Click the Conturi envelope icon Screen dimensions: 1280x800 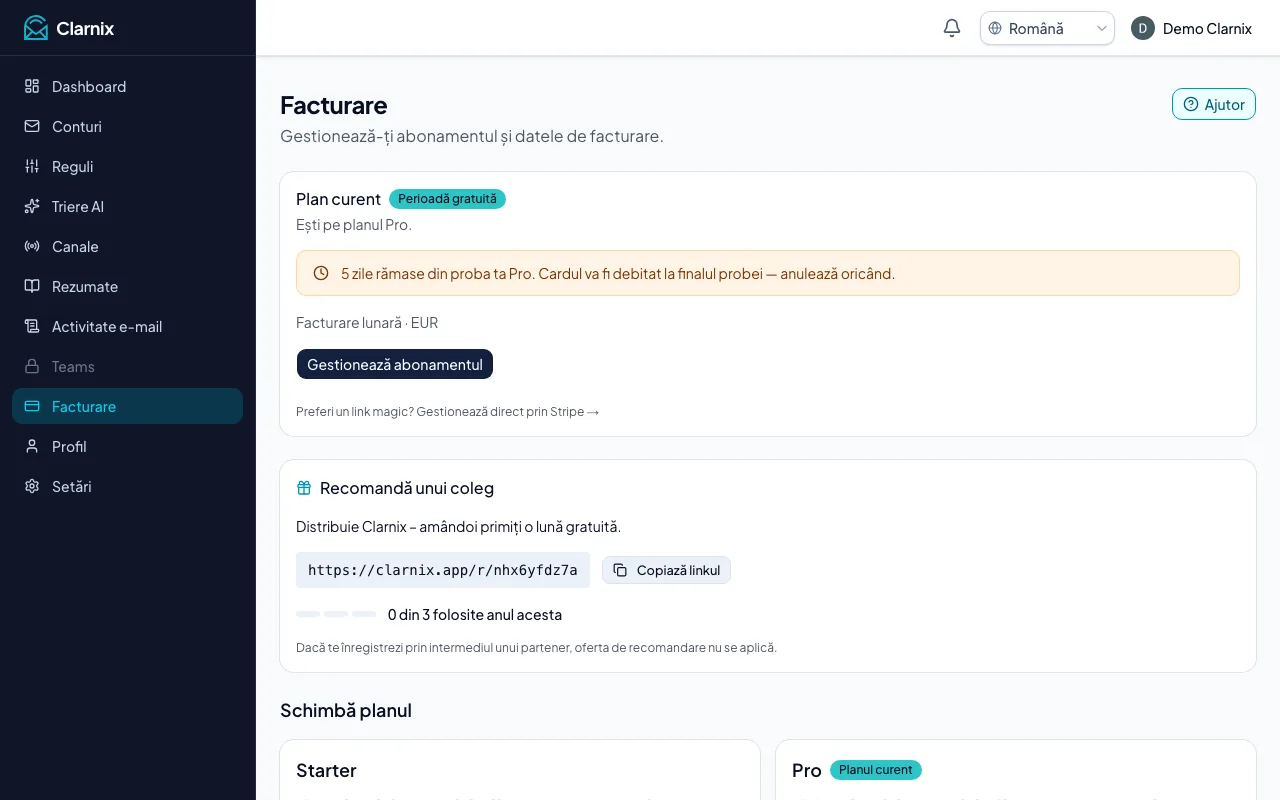pyautogui.click(x=32, y=126)
